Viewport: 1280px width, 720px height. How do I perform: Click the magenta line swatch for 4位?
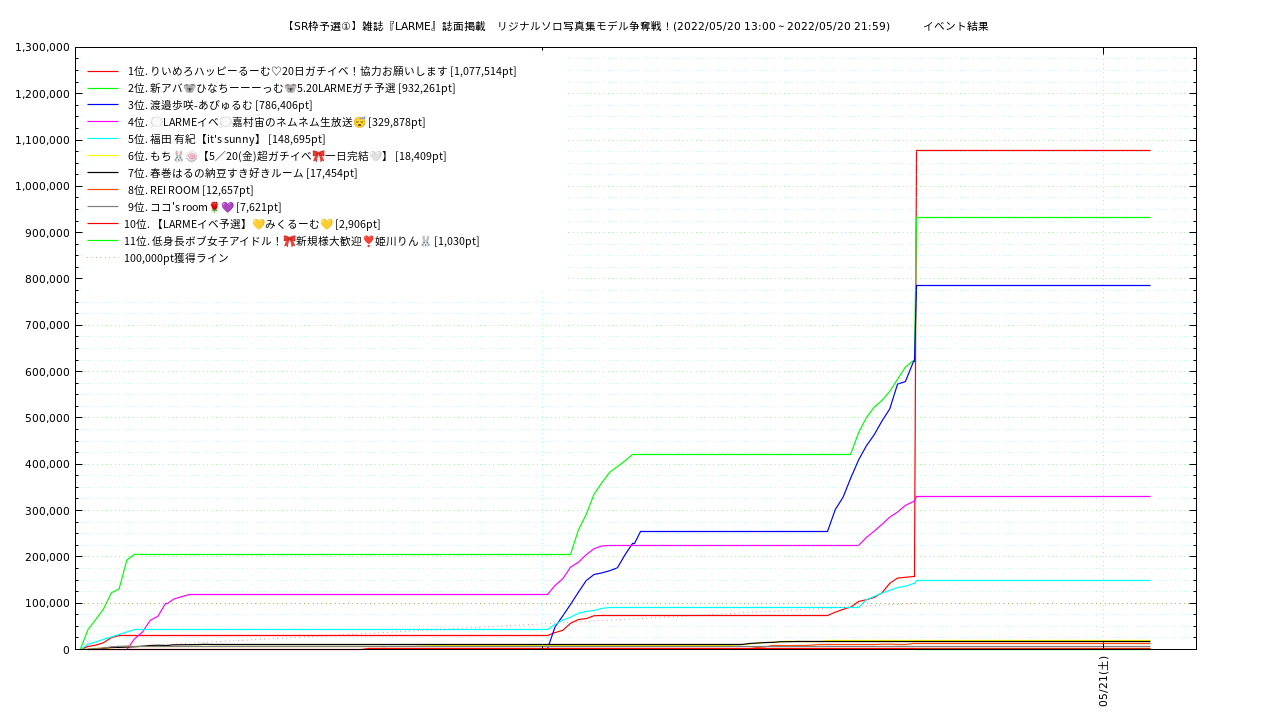[103, 122]
